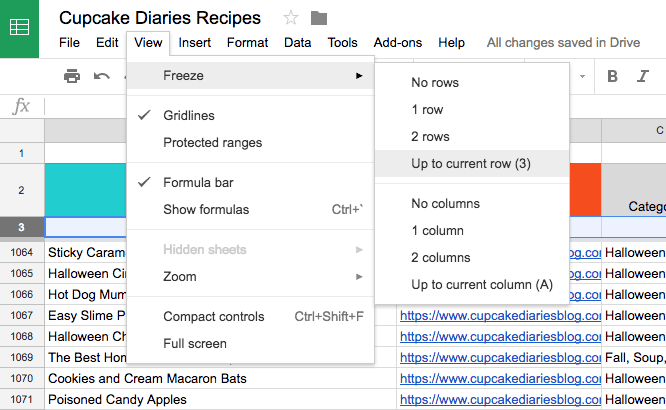Open the Insert menu

coord(195,42)
